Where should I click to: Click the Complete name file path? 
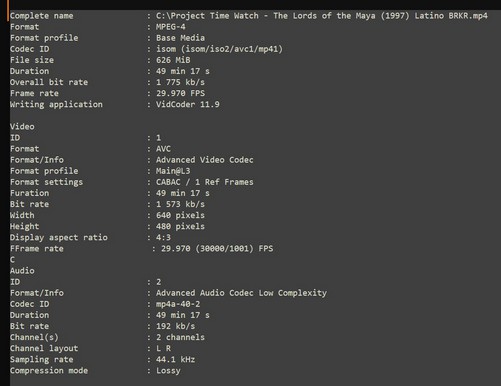tap(322, 16)
